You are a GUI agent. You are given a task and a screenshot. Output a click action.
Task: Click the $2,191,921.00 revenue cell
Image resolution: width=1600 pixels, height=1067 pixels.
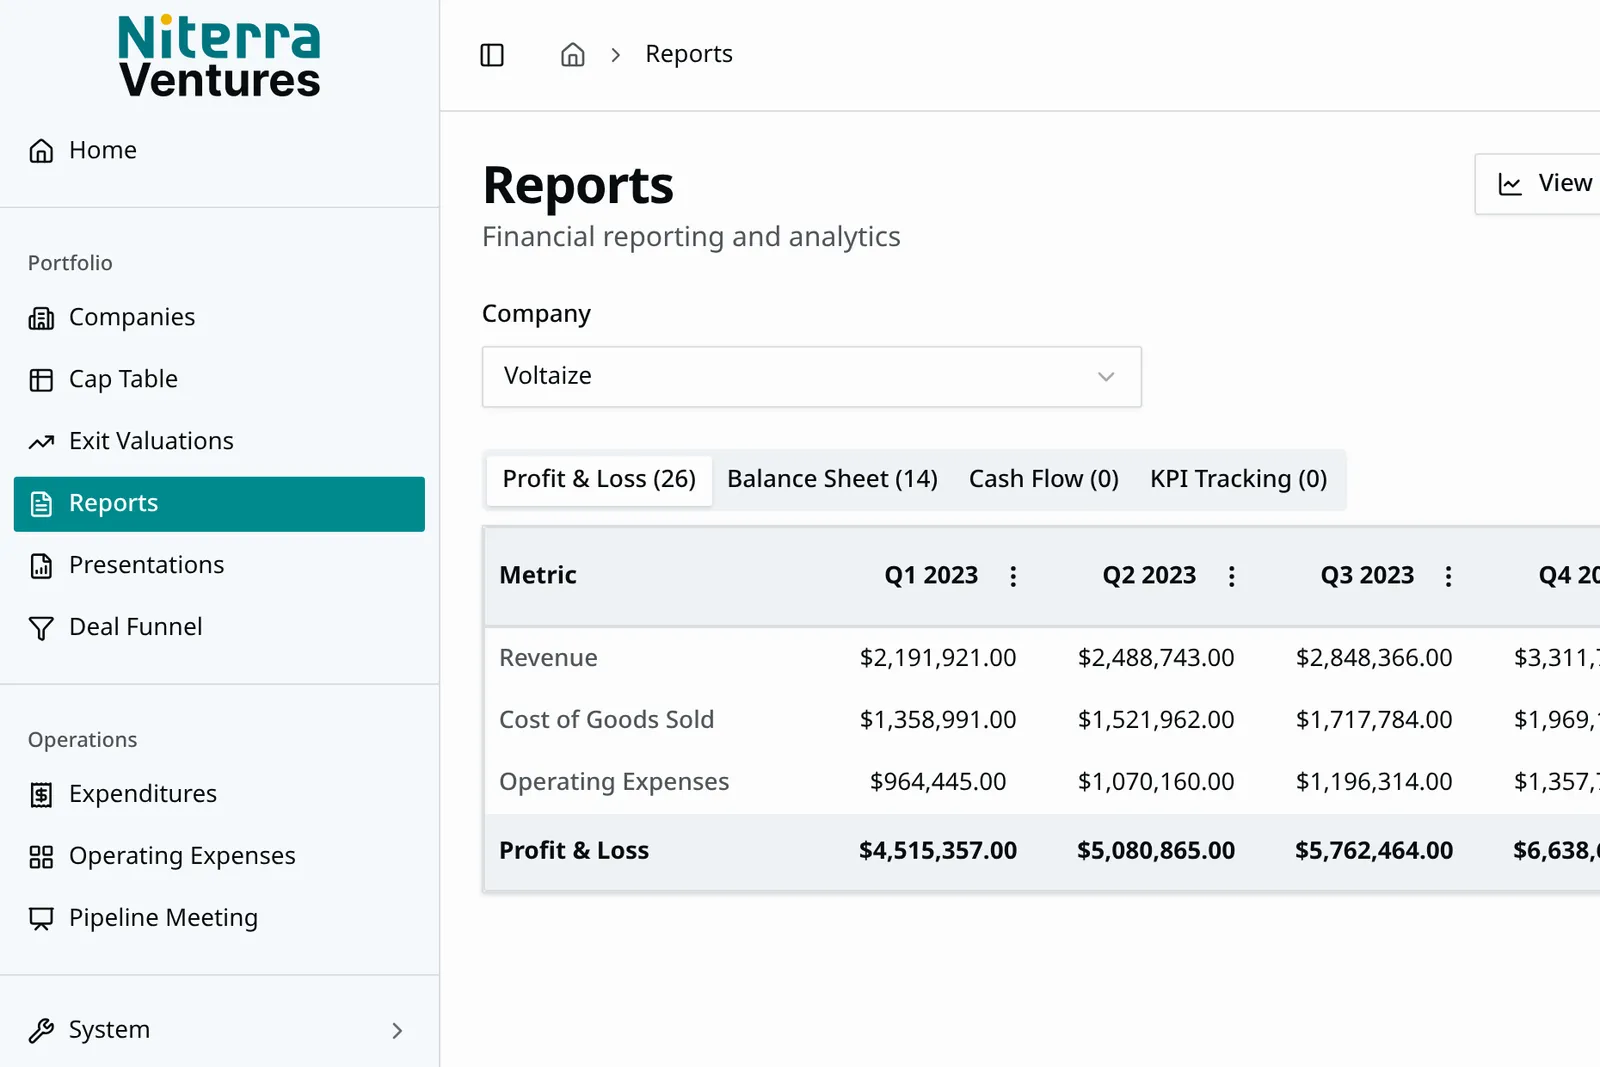pos(938,658)
